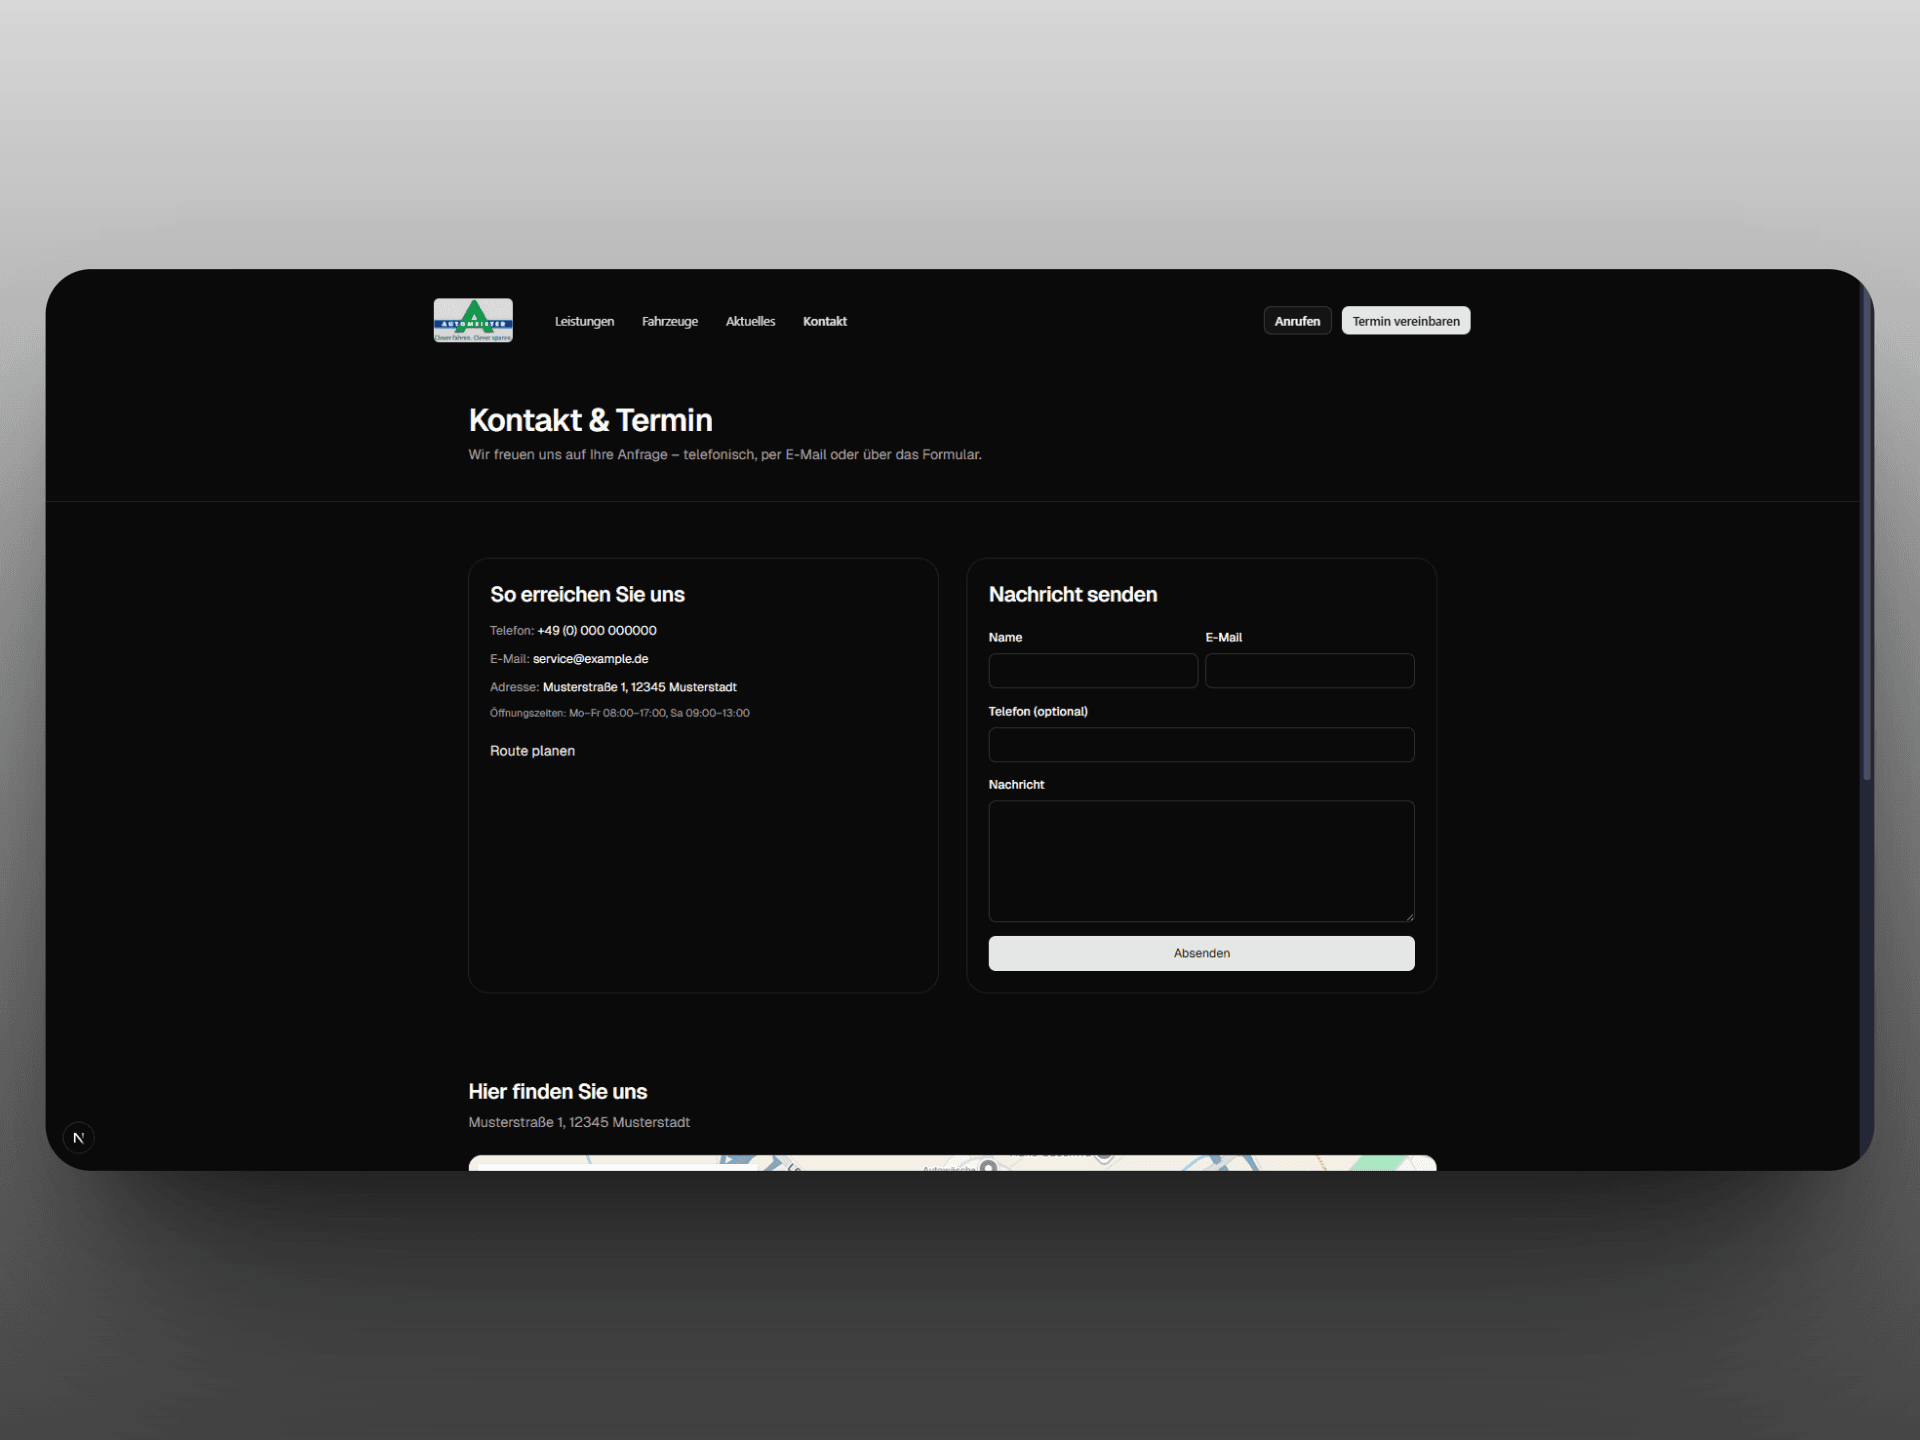The image size is (1920, 1440).
Task: Open the Route planen link
Action: pyautogui.click(x=532, y=750)
